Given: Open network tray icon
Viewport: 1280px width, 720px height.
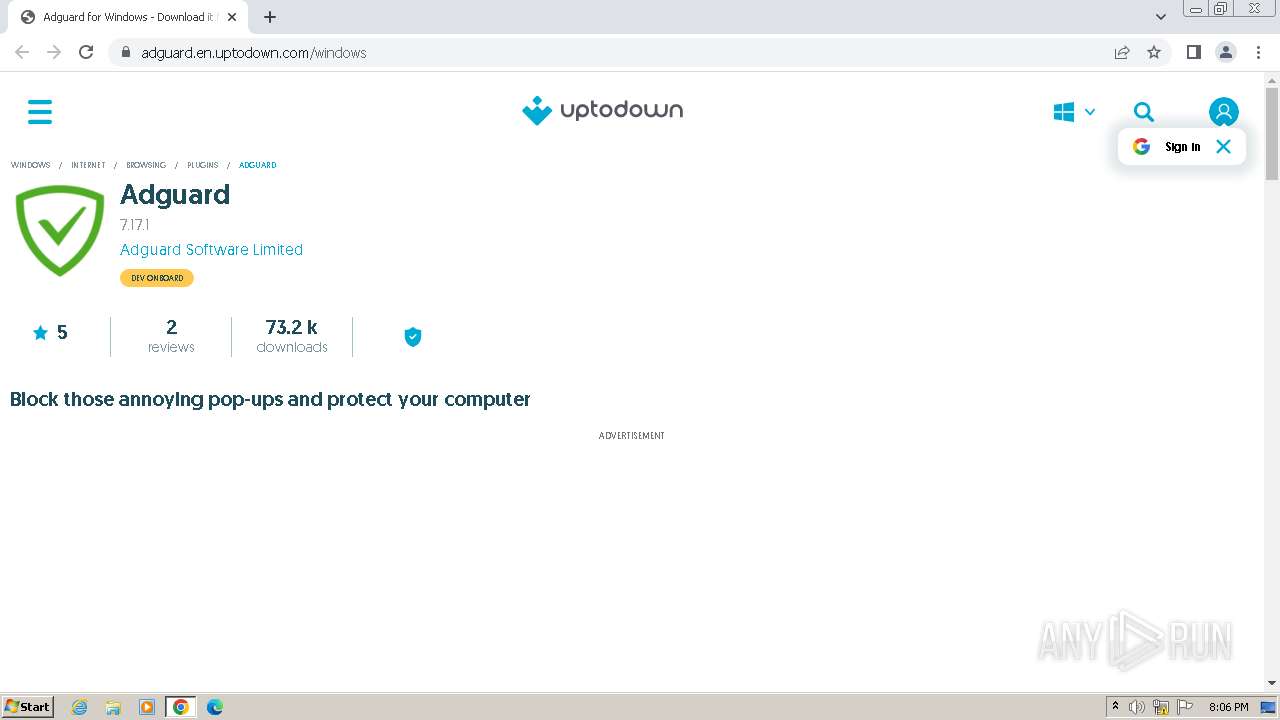Looking at the screenshot, I should pyautogui.click(x=1161, y=707).
